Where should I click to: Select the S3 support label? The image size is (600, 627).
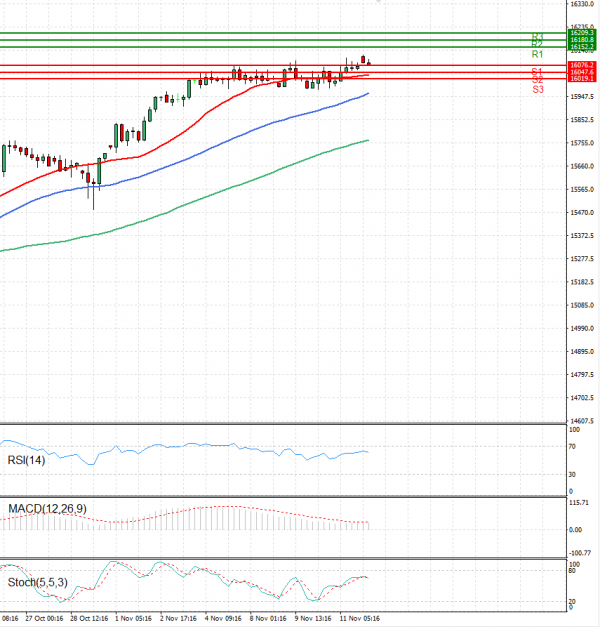(x=538, y=90)
